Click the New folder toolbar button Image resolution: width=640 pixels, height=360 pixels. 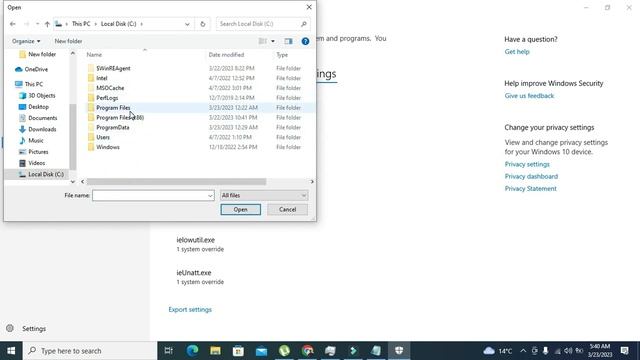tap(68, 41)
